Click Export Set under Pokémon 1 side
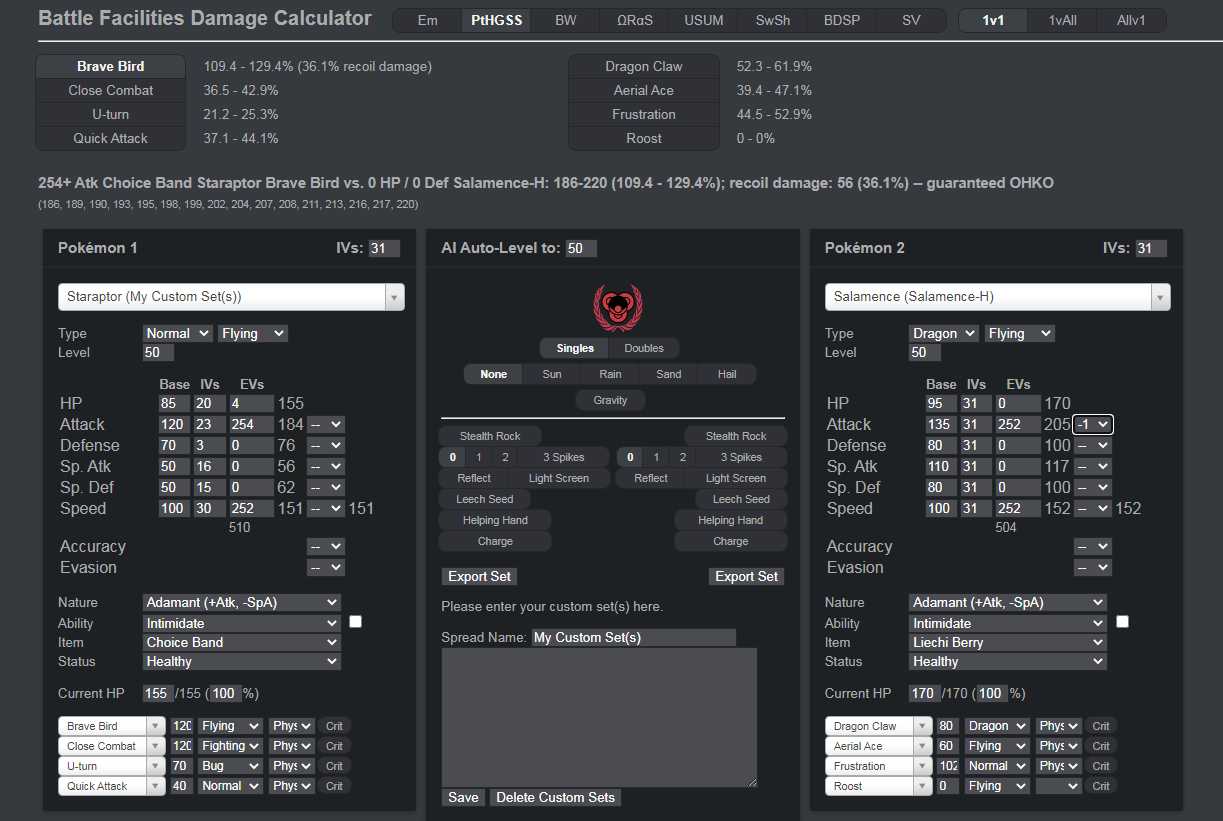Image resolution: width=1223 pixels, height=821 pixels. click(x=480, y=577)
